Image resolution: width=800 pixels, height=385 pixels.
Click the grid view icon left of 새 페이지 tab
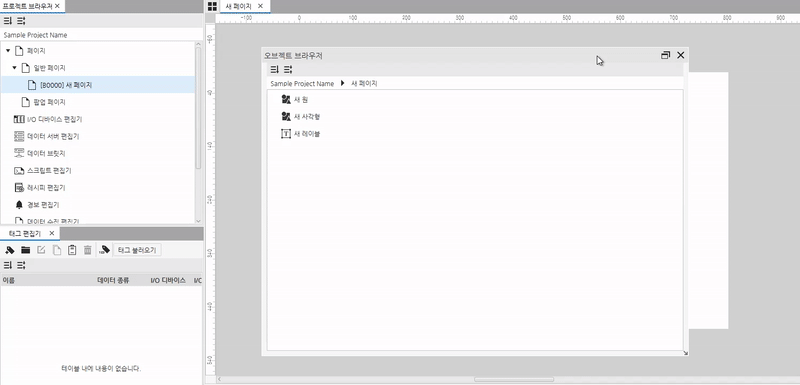click(212, 6)
